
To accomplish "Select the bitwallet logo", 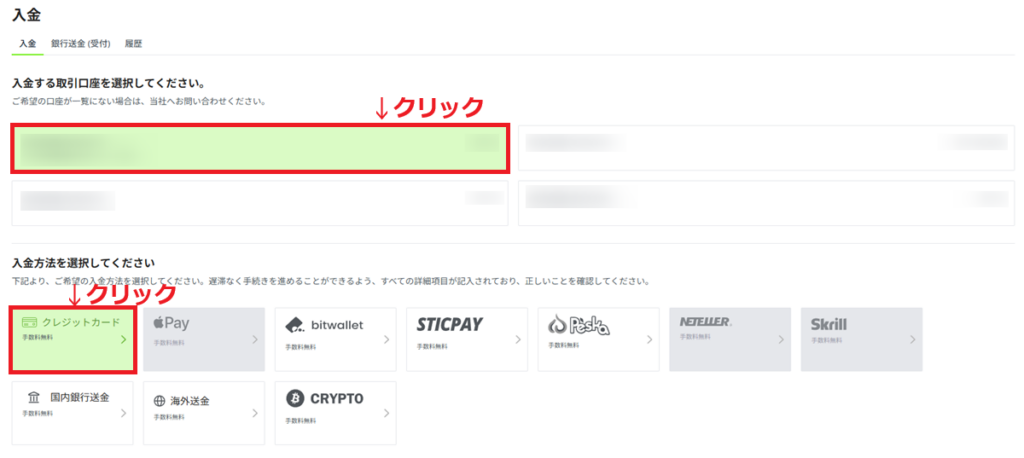I will 325,325.
